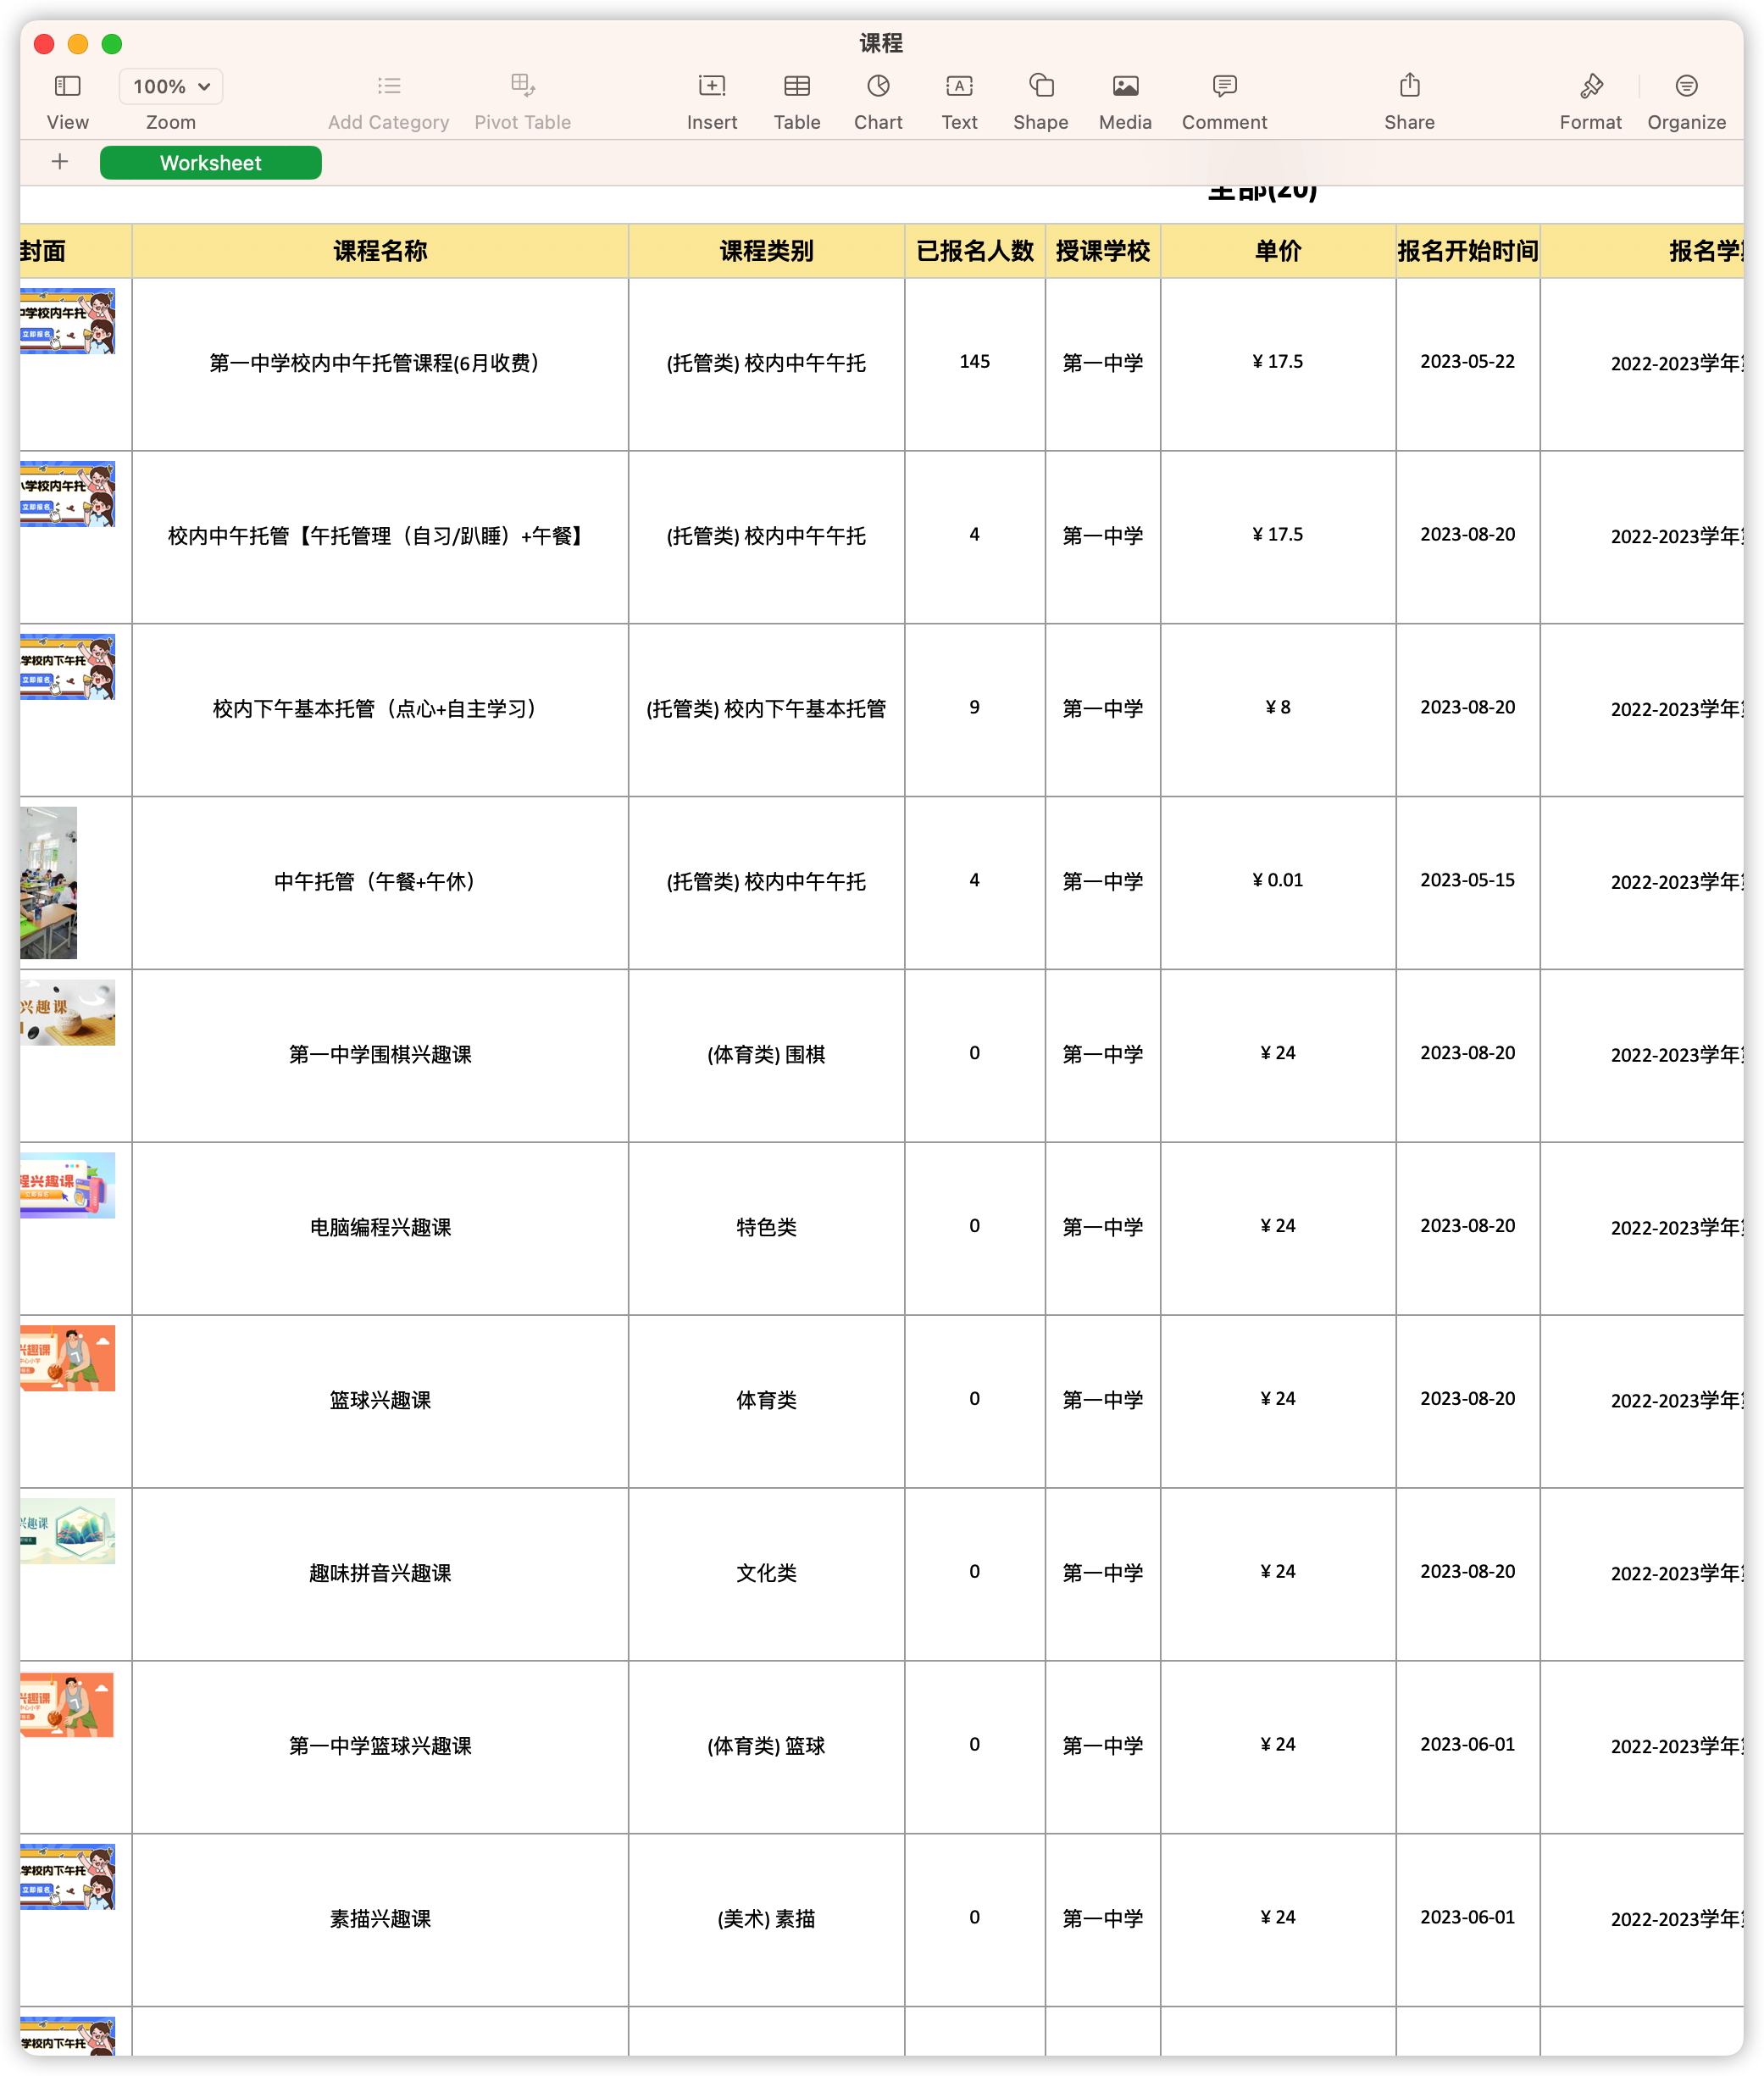
Task: Open the Organize panel
Action: click(x=1686, y=86)
